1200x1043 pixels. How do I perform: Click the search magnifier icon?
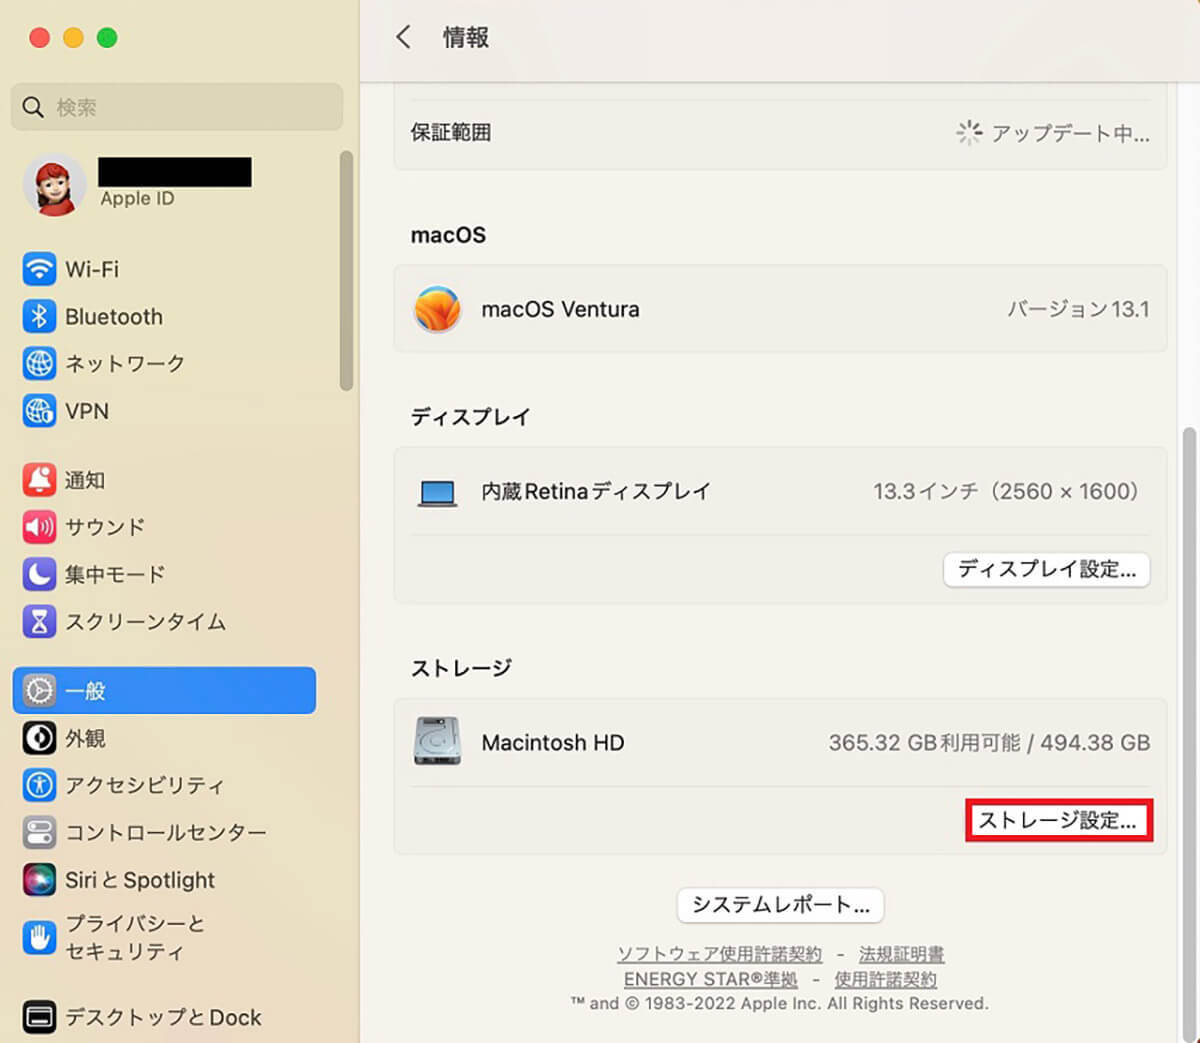(x=33, y=107)
